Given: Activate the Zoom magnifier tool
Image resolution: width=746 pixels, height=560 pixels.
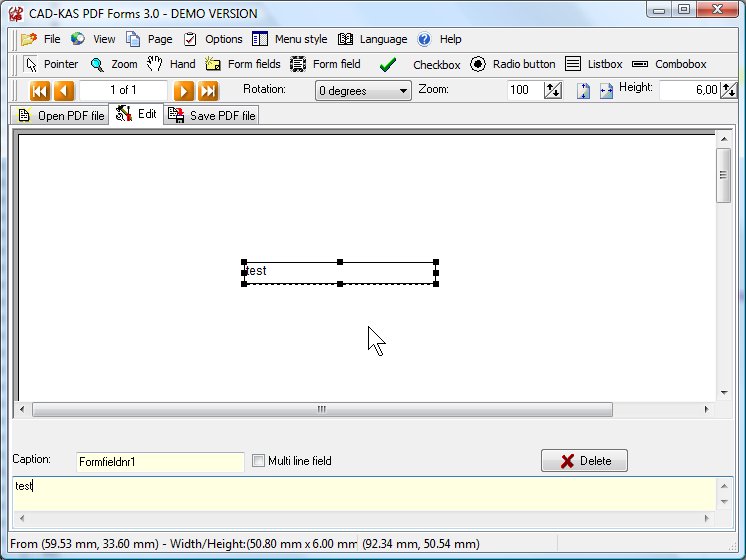Looking at the screenshot, I should pos(113,64).
